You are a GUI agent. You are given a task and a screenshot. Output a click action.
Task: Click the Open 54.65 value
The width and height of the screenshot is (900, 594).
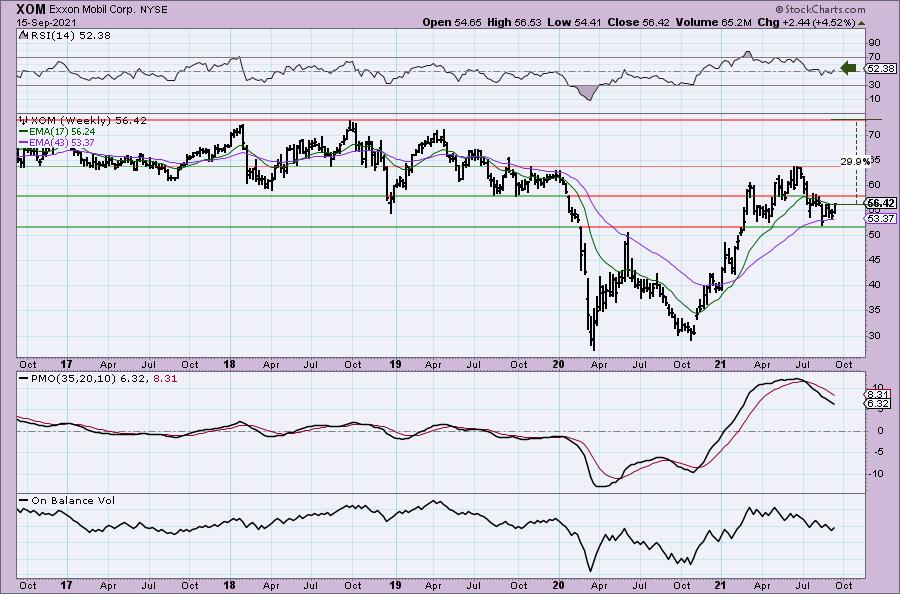(x=452, y=22)
